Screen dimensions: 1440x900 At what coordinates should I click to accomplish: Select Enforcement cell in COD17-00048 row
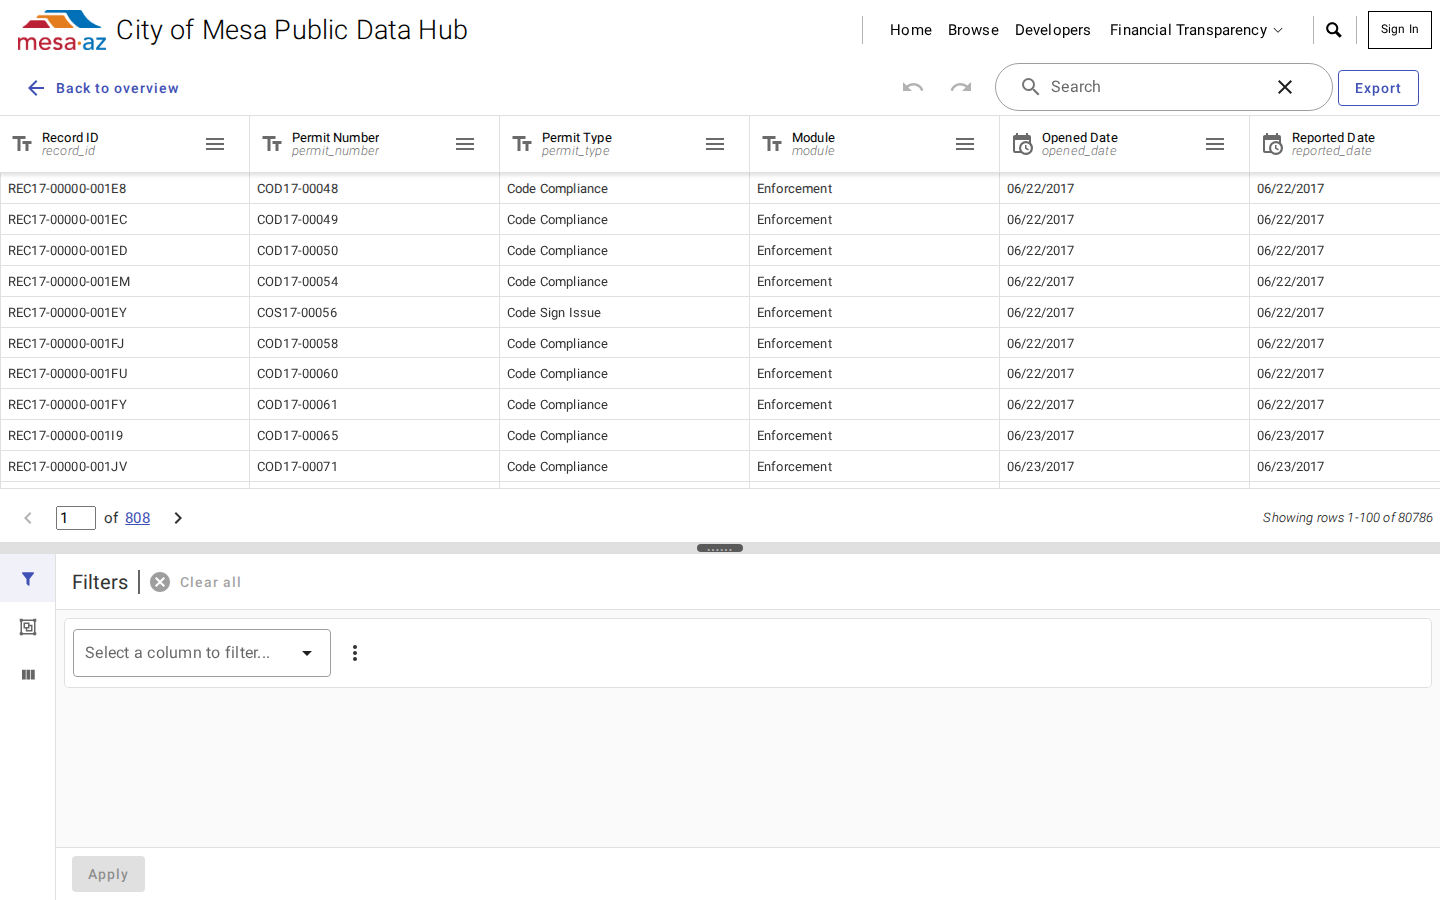[875, 188]
